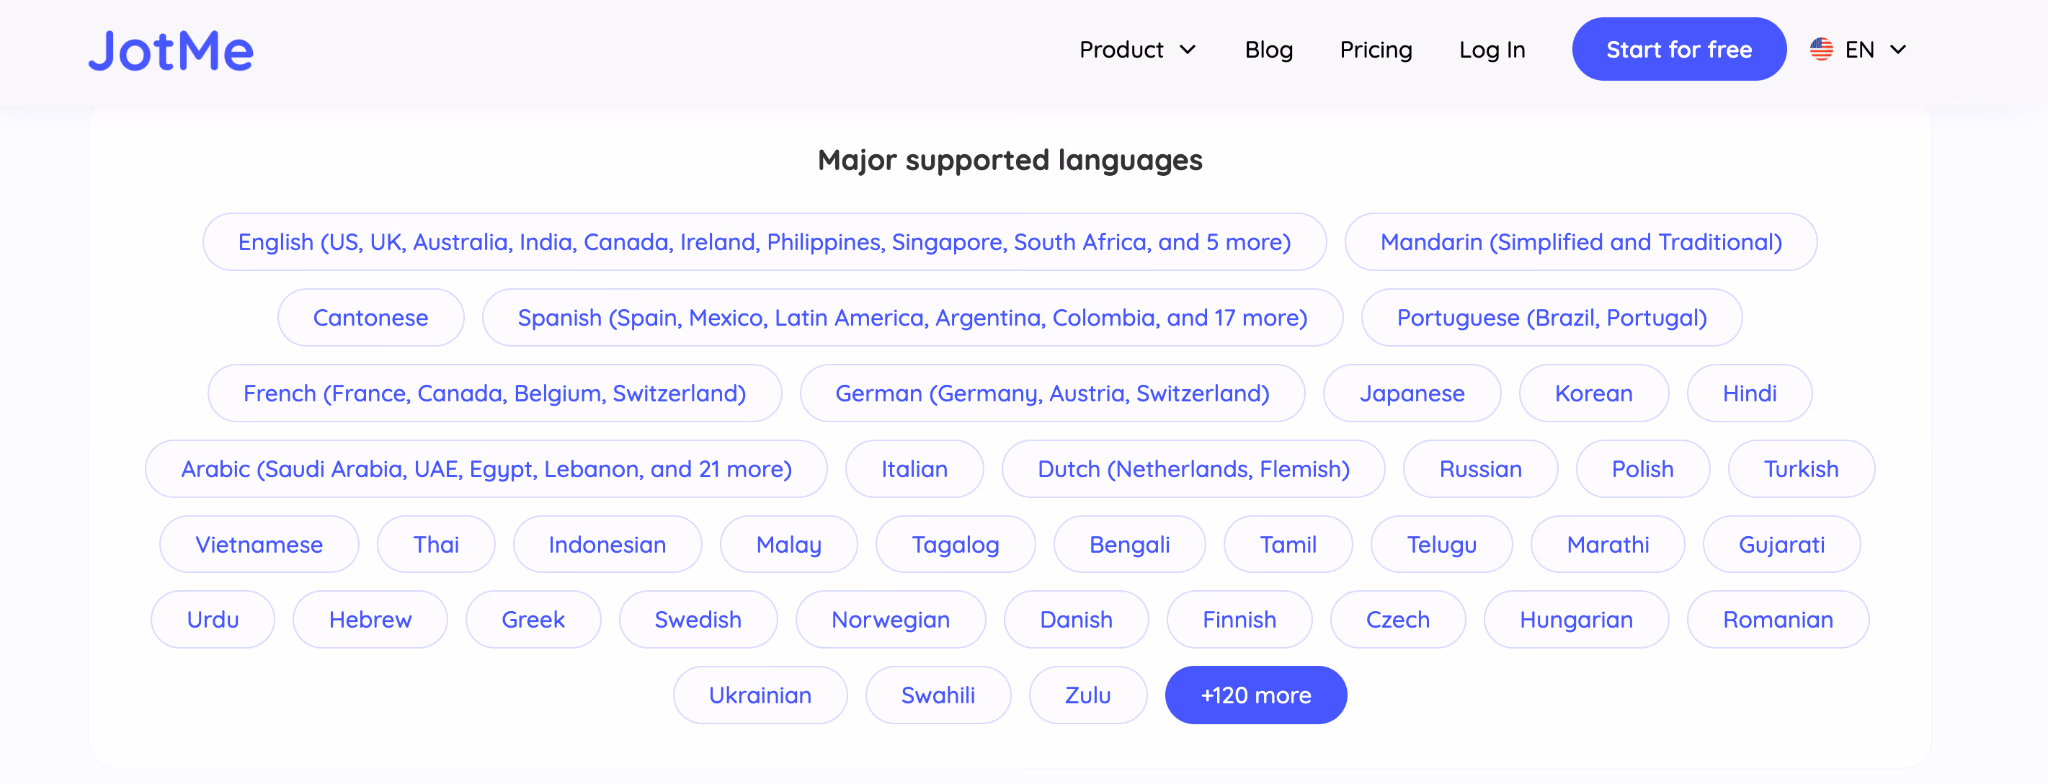The height and width of the screenshot is (784, 2048).
Task: Open the Blog page
Action: tap(1269, 50)
